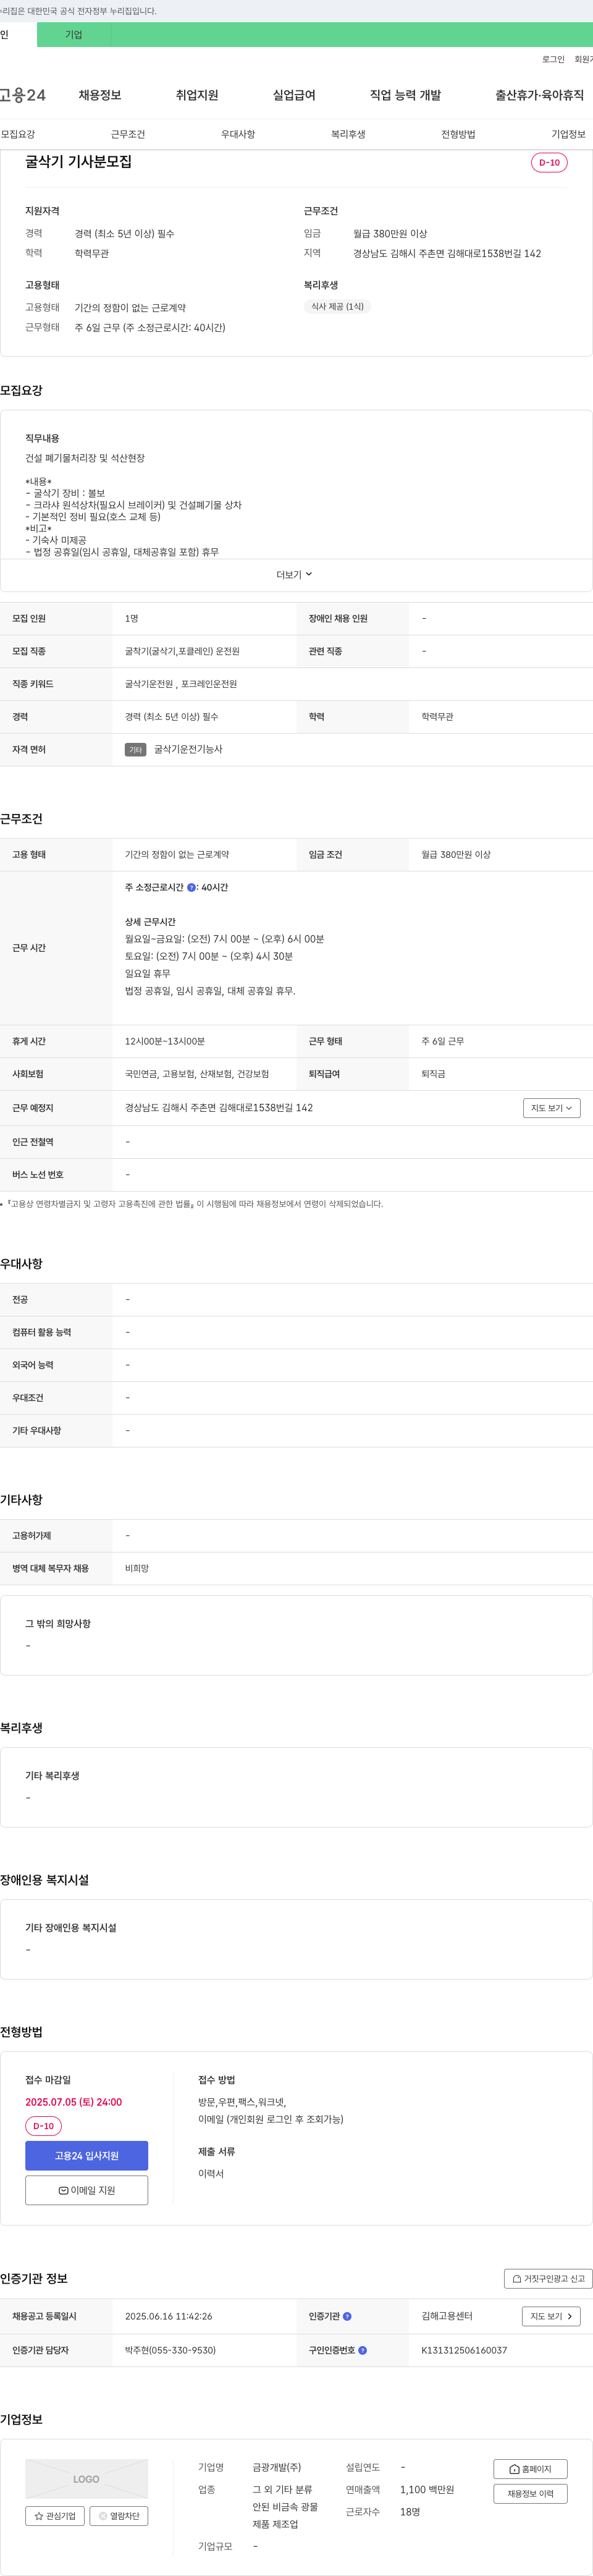The height and width of the screenshot is (2576, 593).
Task: Click registration time 2025.06.16 11:42:26
Action: (x=168, y=2316)
